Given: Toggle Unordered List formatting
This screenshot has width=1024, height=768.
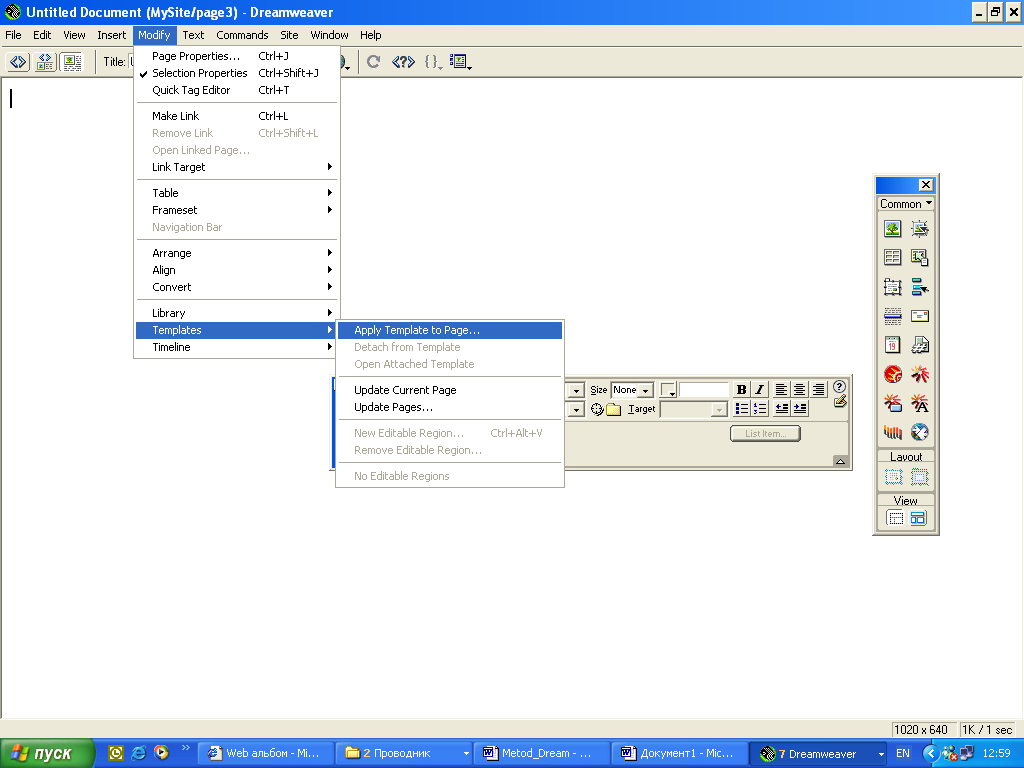Looking at the screenshot, I should pyautogui.click(x=742, y=409).
